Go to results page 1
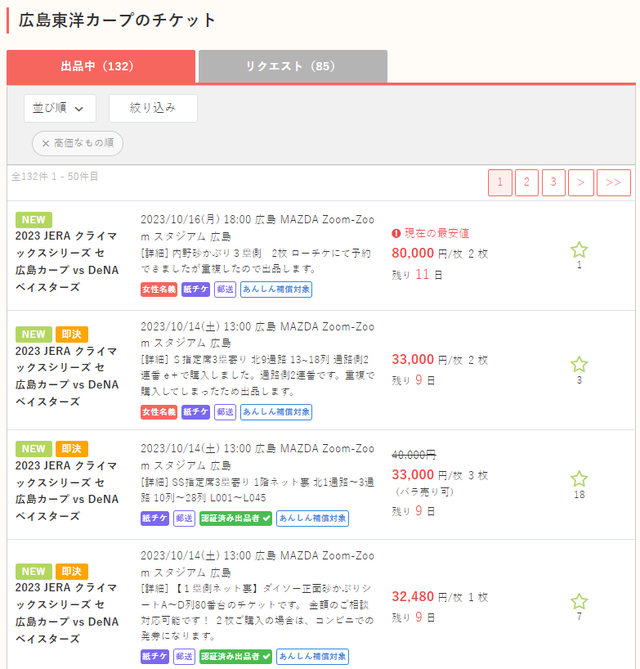640x669 pixels. point(500,183)
